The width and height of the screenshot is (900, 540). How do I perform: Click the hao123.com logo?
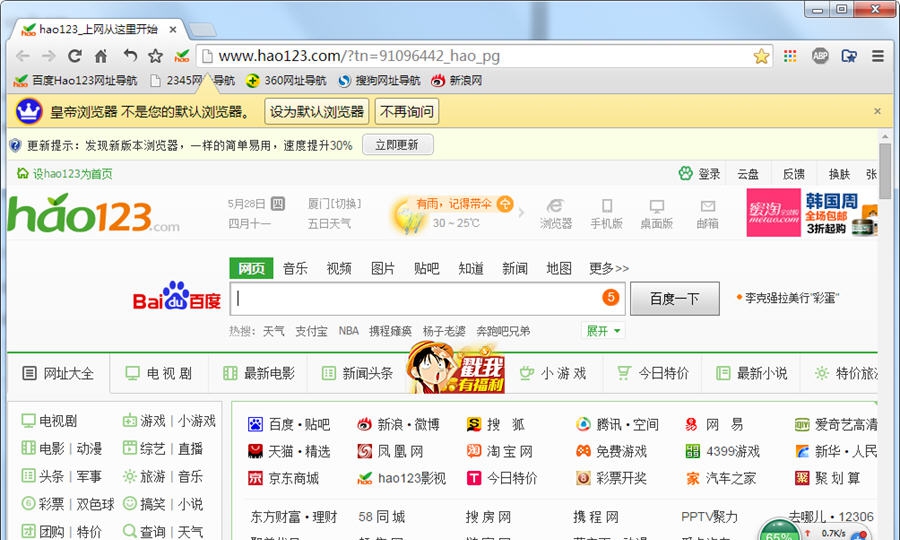click(x=94, y=213)
